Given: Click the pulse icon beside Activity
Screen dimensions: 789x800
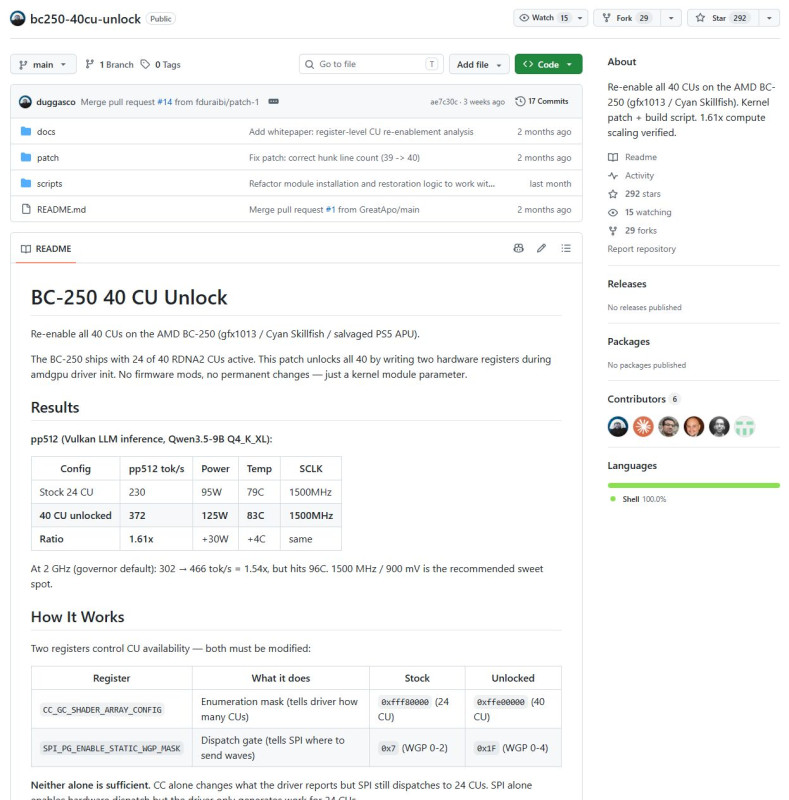Looking at the screenshot, I should click(613, 176).
